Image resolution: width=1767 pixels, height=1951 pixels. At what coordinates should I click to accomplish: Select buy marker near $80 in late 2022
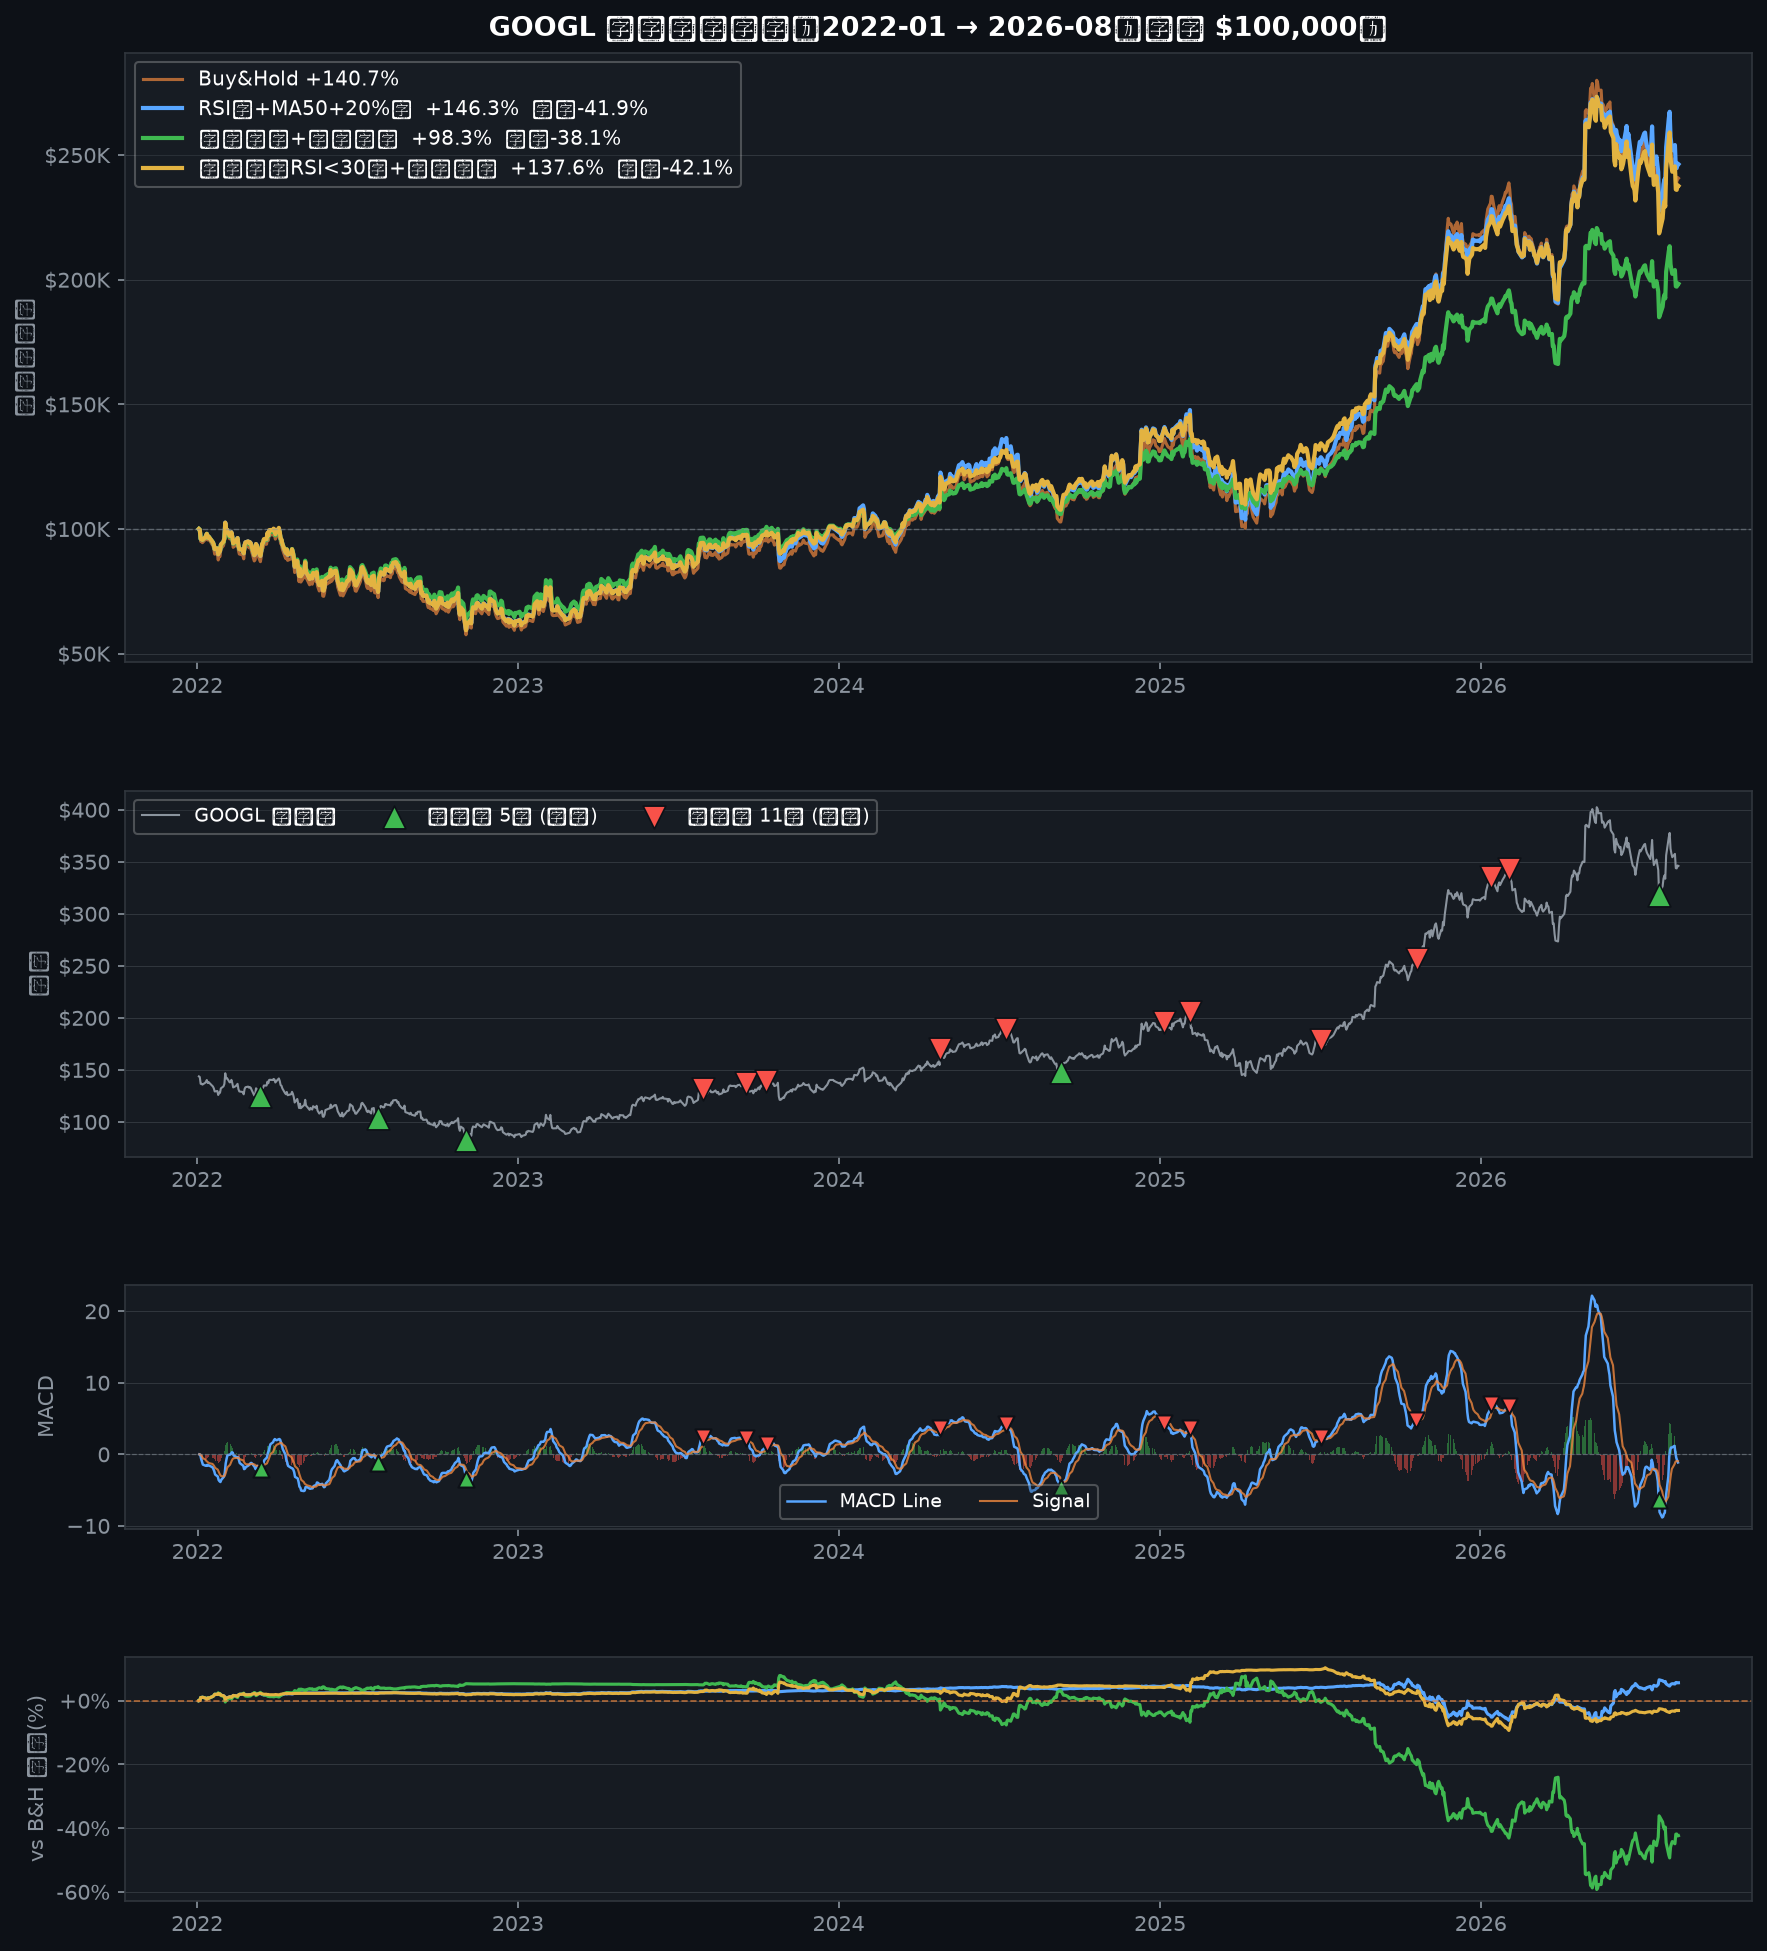(x=466, y=1141)
